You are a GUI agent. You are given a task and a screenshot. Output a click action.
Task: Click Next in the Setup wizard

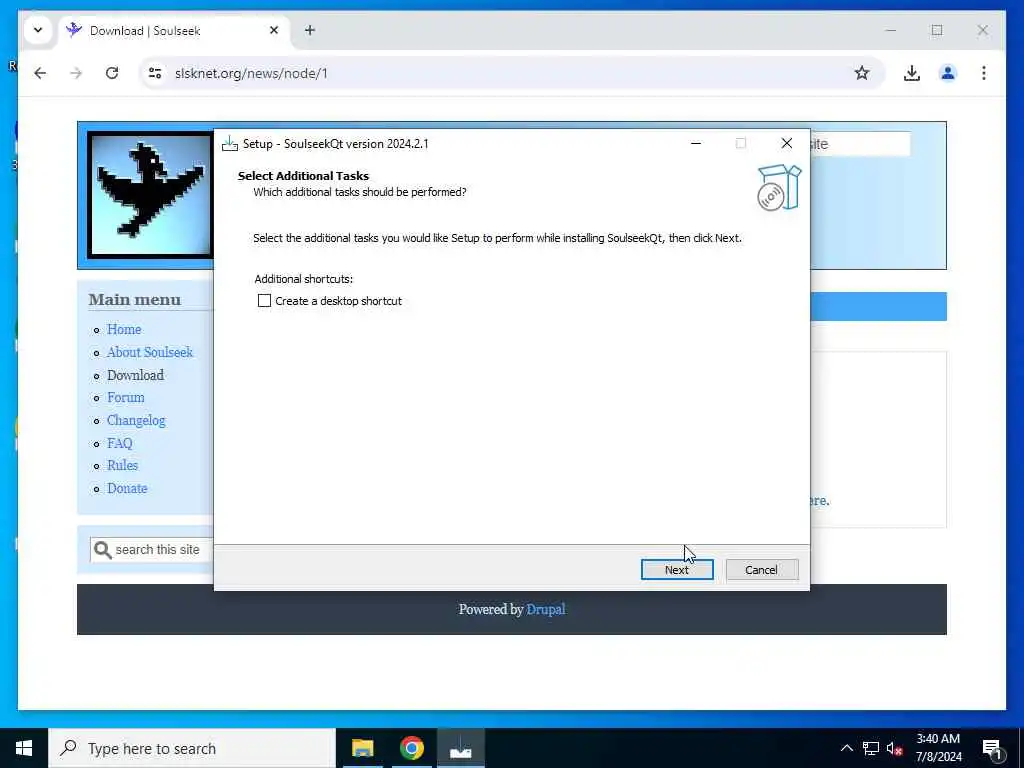677,569
